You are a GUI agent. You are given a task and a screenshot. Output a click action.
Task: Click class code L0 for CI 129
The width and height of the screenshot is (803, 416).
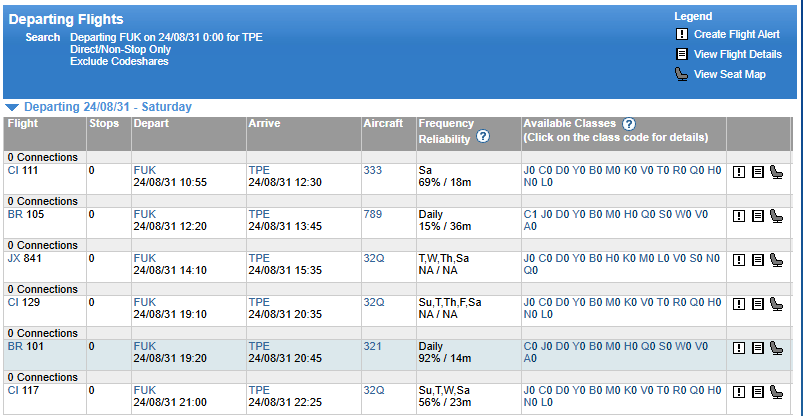tap(547, 315)
